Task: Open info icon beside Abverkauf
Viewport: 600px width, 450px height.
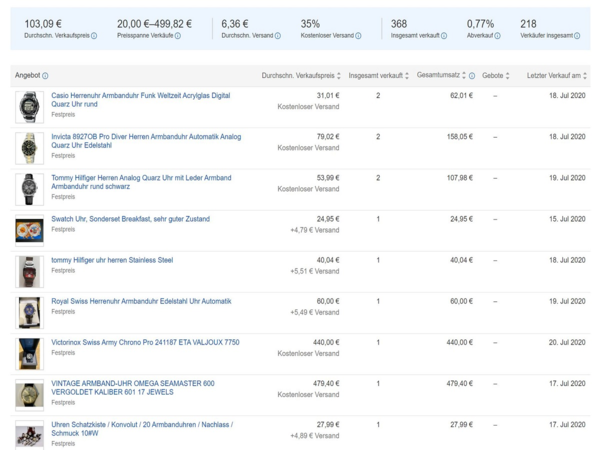Action: [x=497, y=36]
